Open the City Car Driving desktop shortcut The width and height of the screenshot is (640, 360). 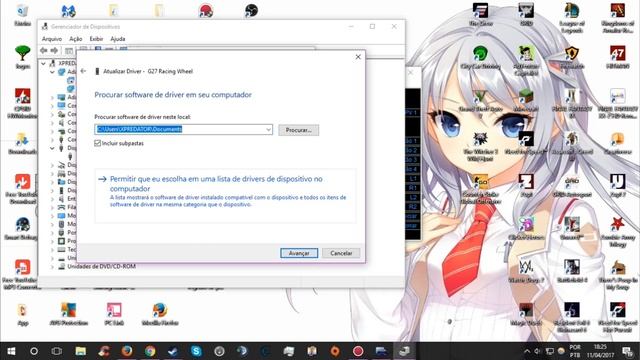coord(480,57)
